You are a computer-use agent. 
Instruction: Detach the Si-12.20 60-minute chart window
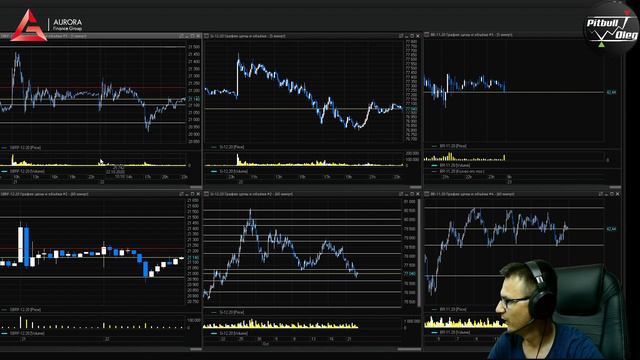point(401,194)
